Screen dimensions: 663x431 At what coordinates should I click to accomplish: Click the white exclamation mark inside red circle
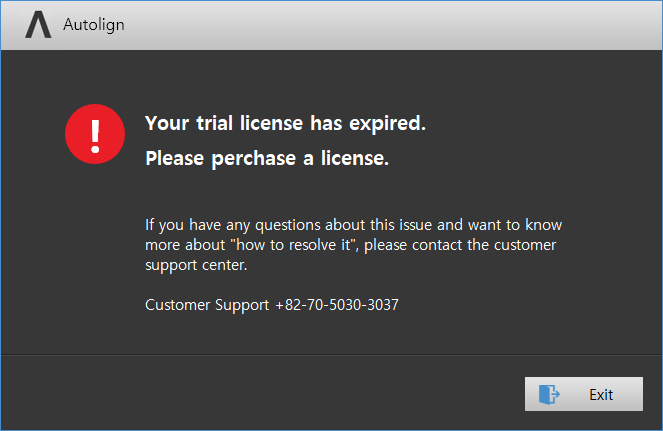pos(95,136)
